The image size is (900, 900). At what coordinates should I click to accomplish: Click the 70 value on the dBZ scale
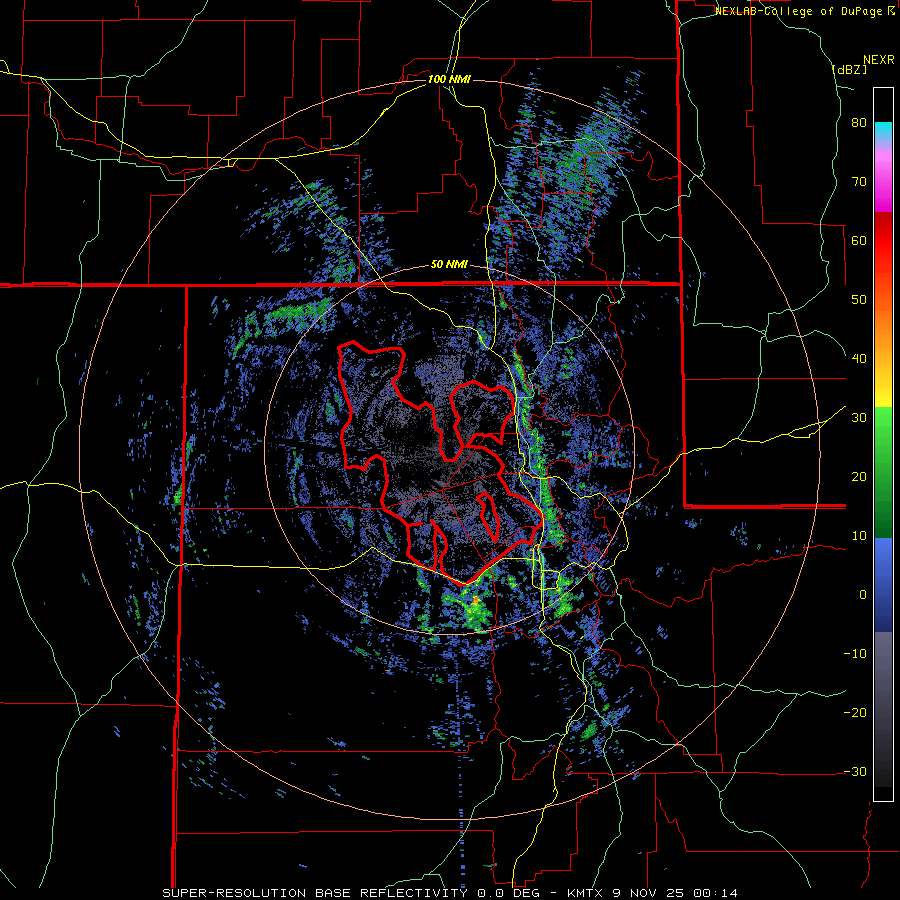(x=859, y=181)
